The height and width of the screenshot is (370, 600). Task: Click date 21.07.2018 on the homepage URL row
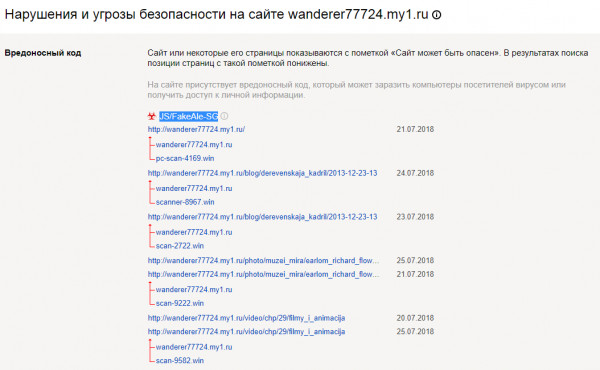[x=415, y=129]
